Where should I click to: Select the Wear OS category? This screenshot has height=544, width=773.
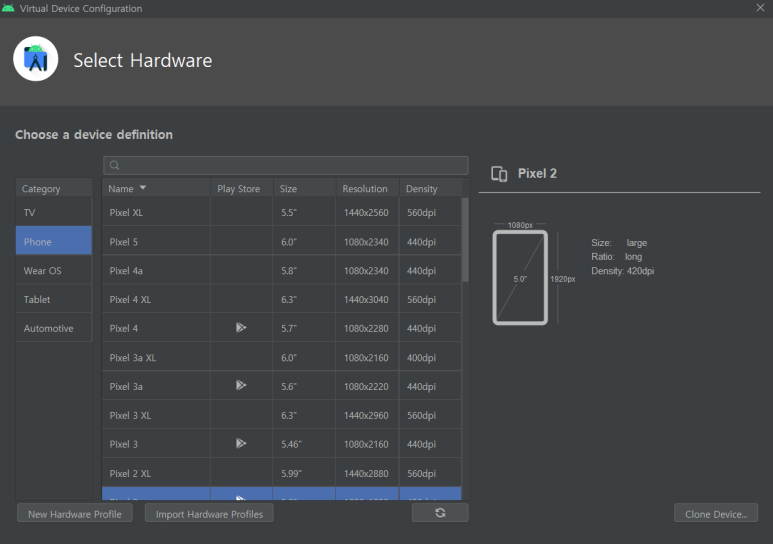pyautogui.click(x=54, y=270)
